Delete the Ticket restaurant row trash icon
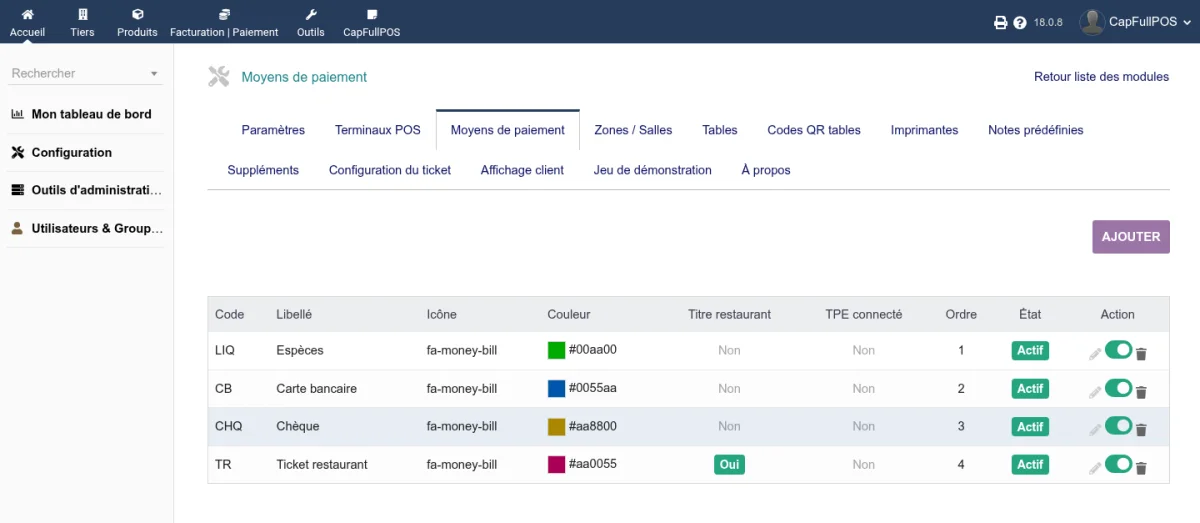 [1141, 467]
